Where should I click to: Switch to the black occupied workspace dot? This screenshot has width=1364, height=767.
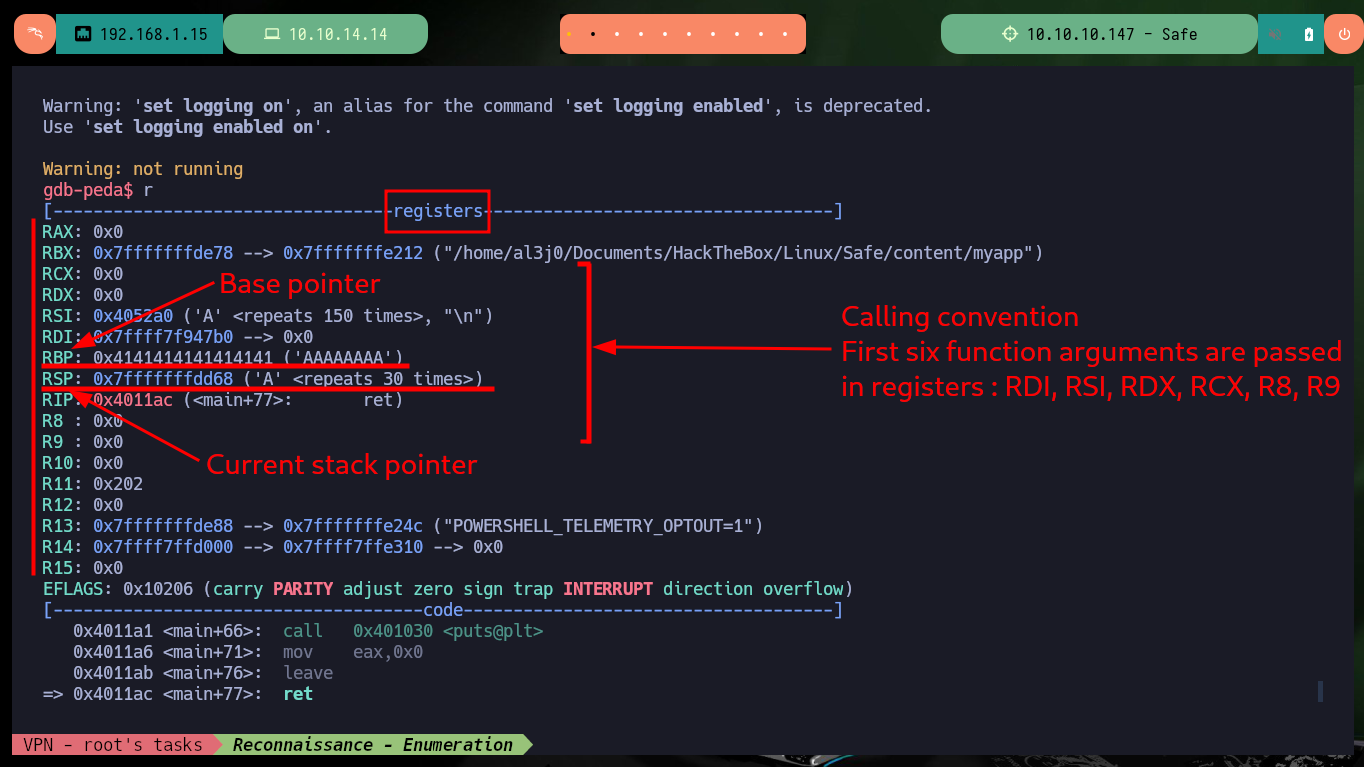coord(593,34)
